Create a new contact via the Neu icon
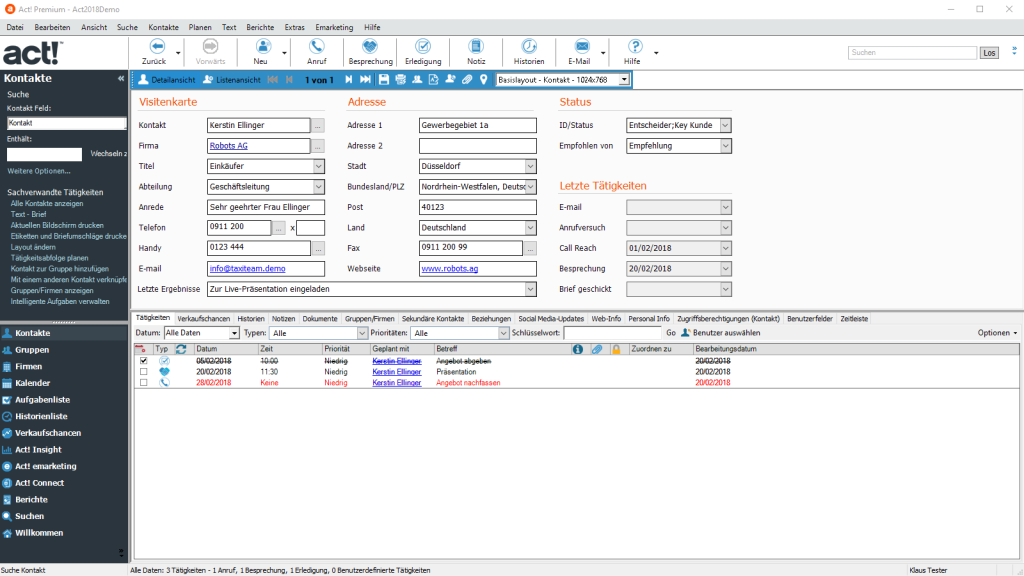This screenshot has width=1024, height=576. click(261, 47)
